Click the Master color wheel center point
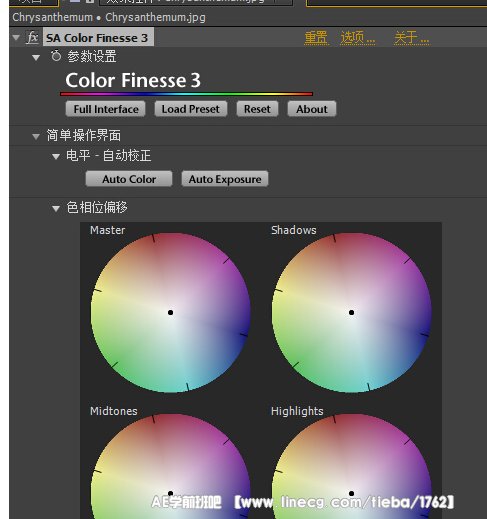 coord(170,312)
